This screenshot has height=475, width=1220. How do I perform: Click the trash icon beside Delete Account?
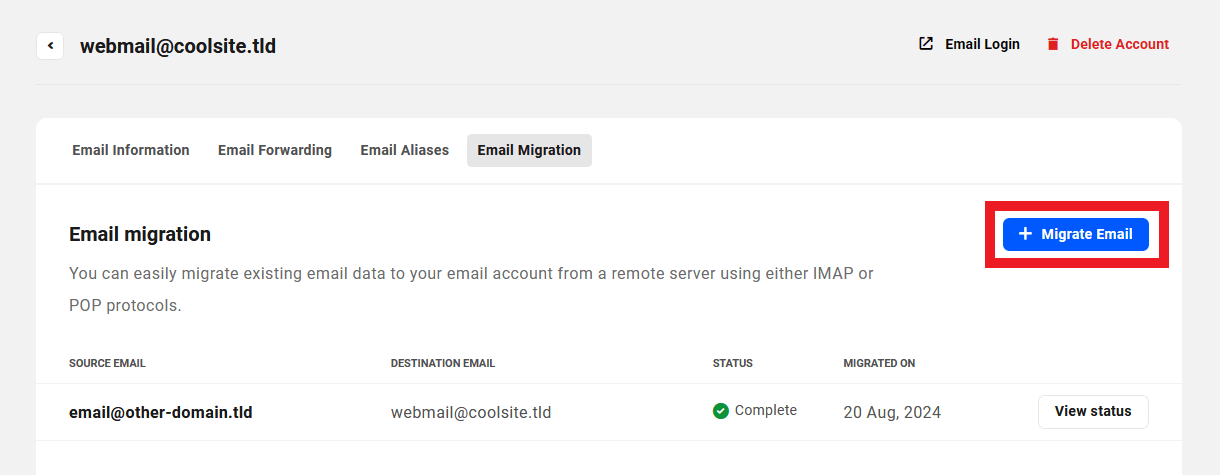(1053, 44)
